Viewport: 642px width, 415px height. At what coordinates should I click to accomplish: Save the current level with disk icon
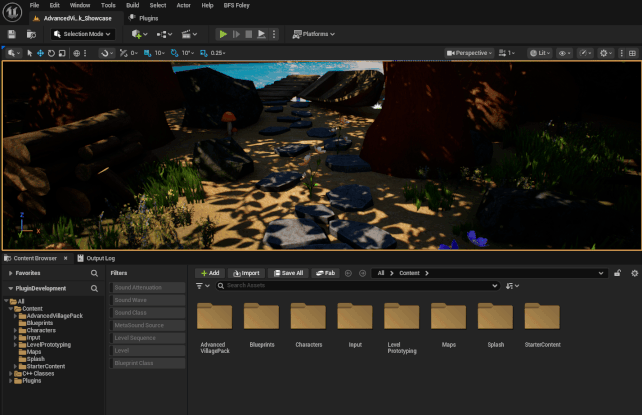(x=11, y=34)
